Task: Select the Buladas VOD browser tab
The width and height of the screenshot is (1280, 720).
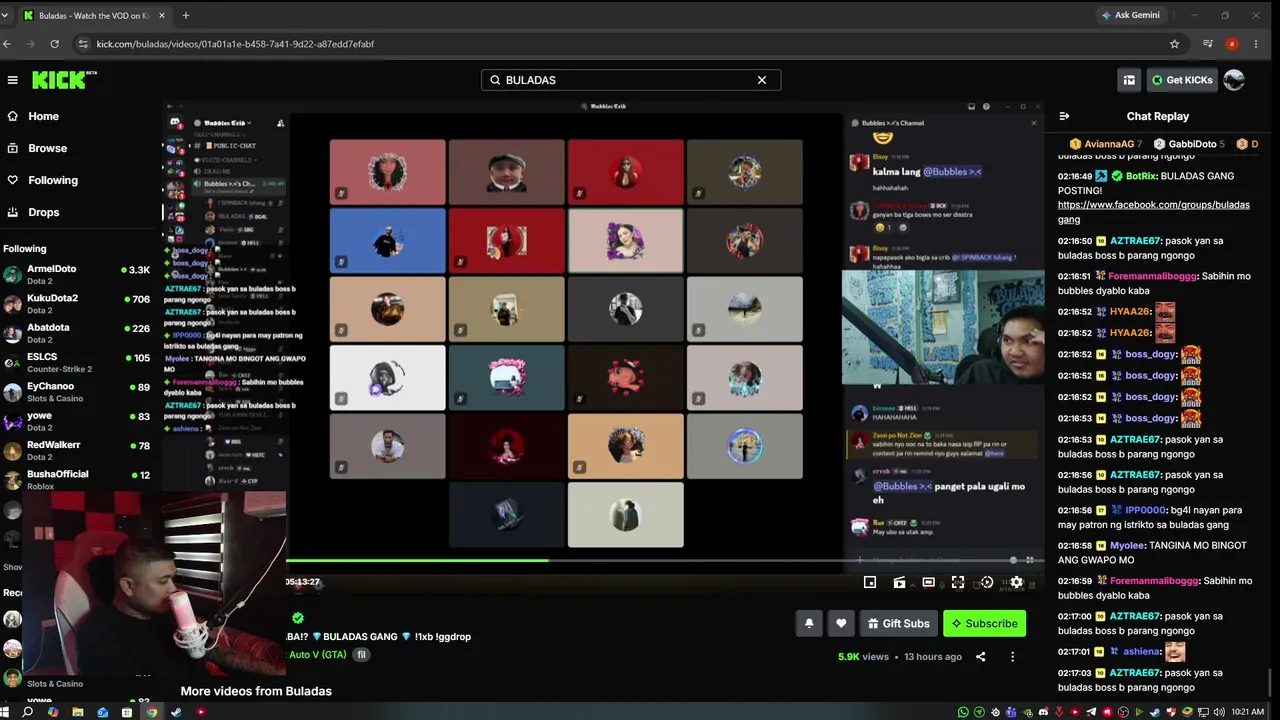Action: coord(97,15)
